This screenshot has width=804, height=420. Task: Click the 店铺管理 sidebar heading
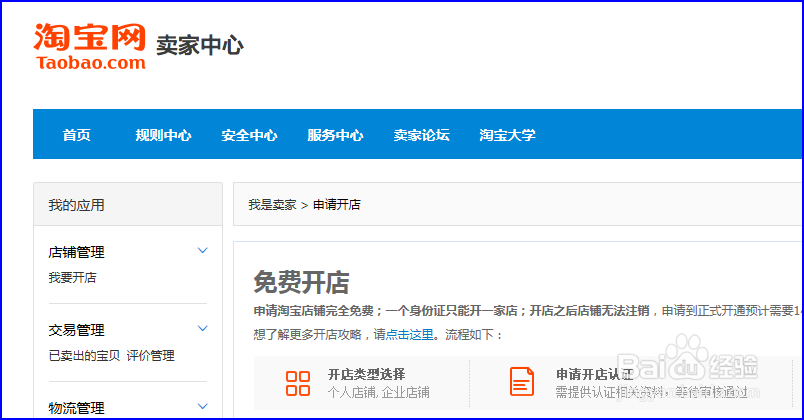pyautogui.click(x=76, y=252)
